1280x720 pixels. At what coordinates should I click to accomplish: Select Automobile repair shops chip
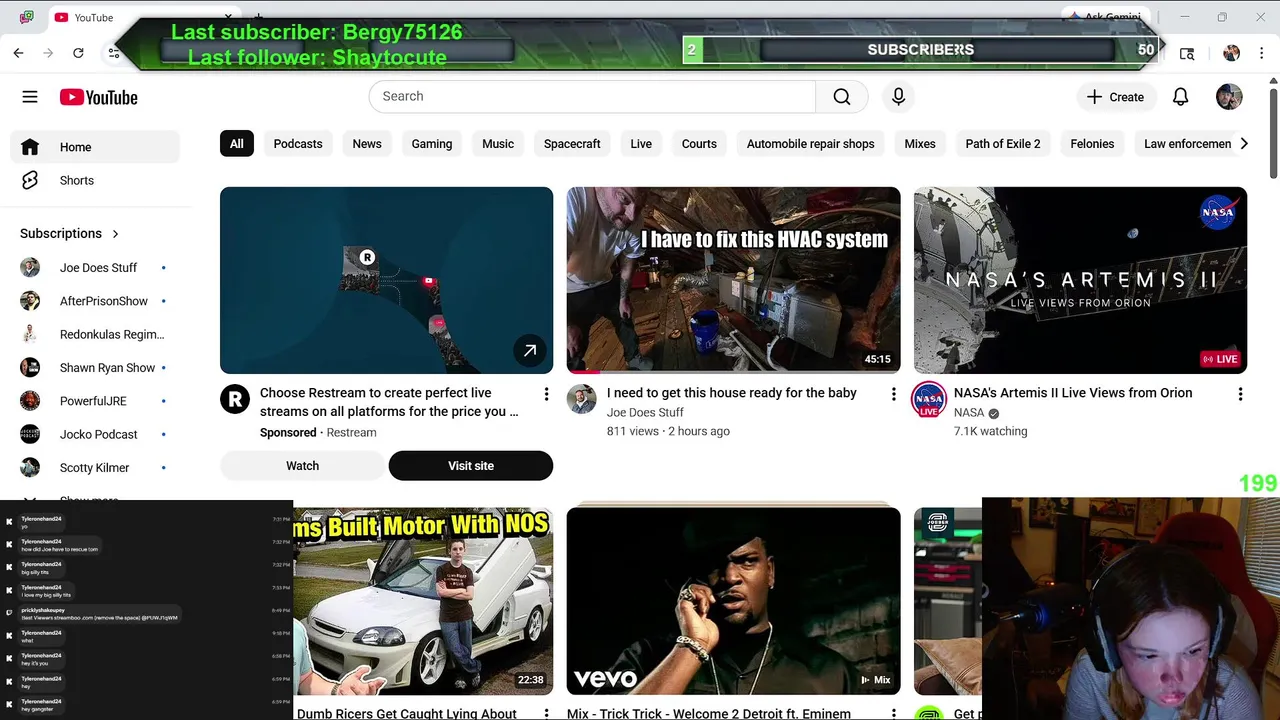[810, 143]
